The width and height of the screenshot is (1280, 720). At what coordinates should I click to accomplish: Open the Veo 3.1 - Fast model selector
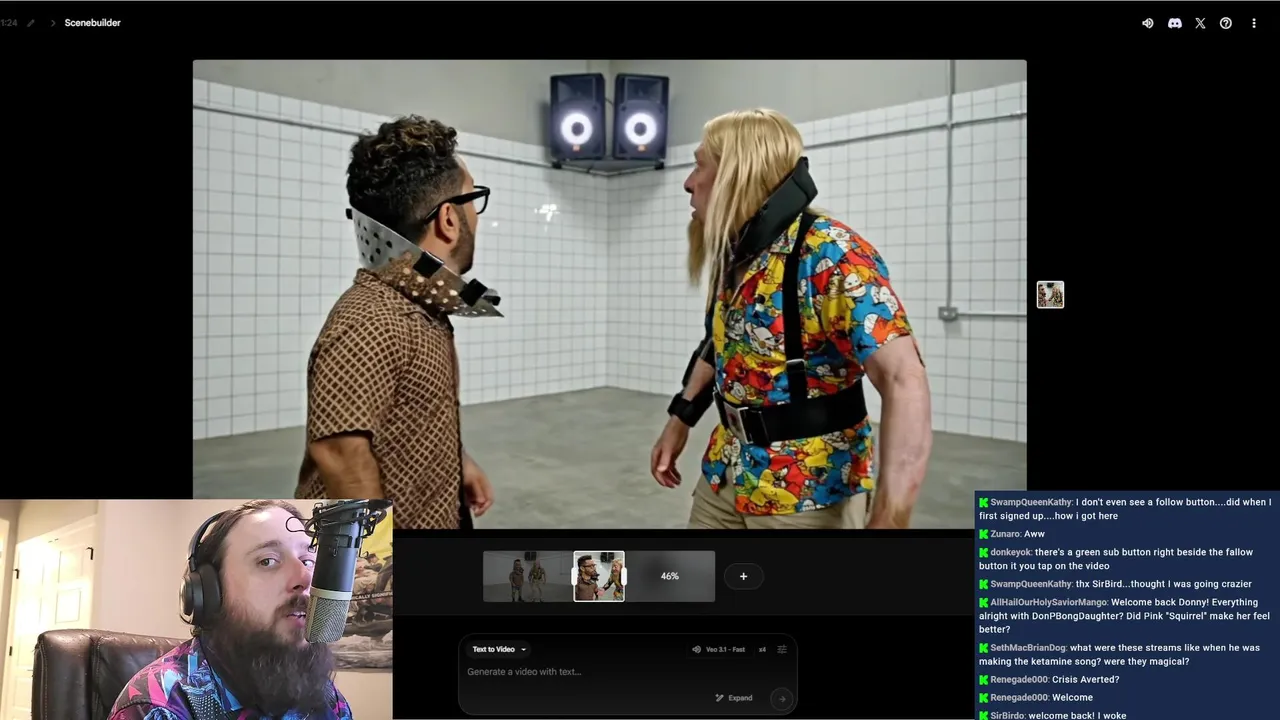[718, 649]
